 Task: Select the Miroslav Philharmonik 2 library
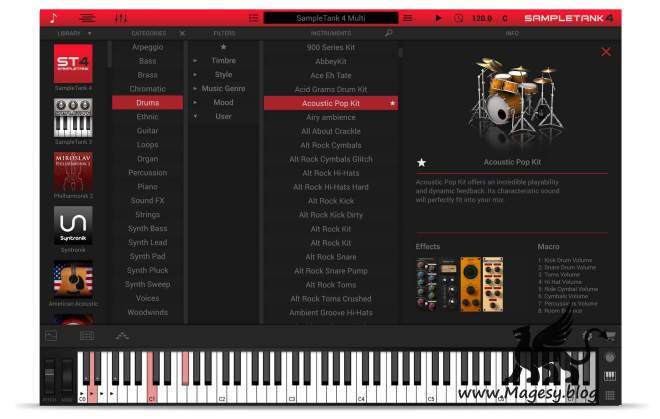click(73, 171)
